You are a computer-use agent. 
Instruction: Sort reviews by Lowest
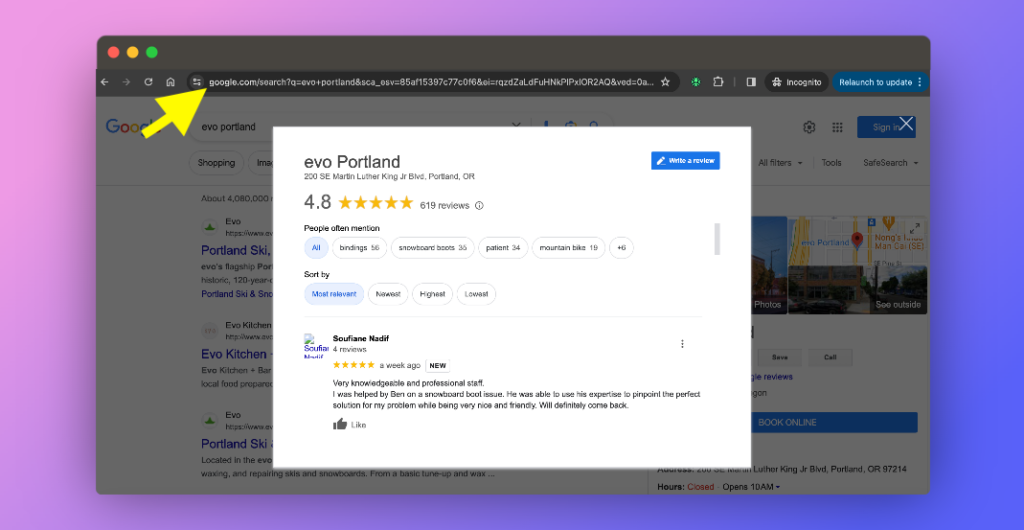coord(476,294)
